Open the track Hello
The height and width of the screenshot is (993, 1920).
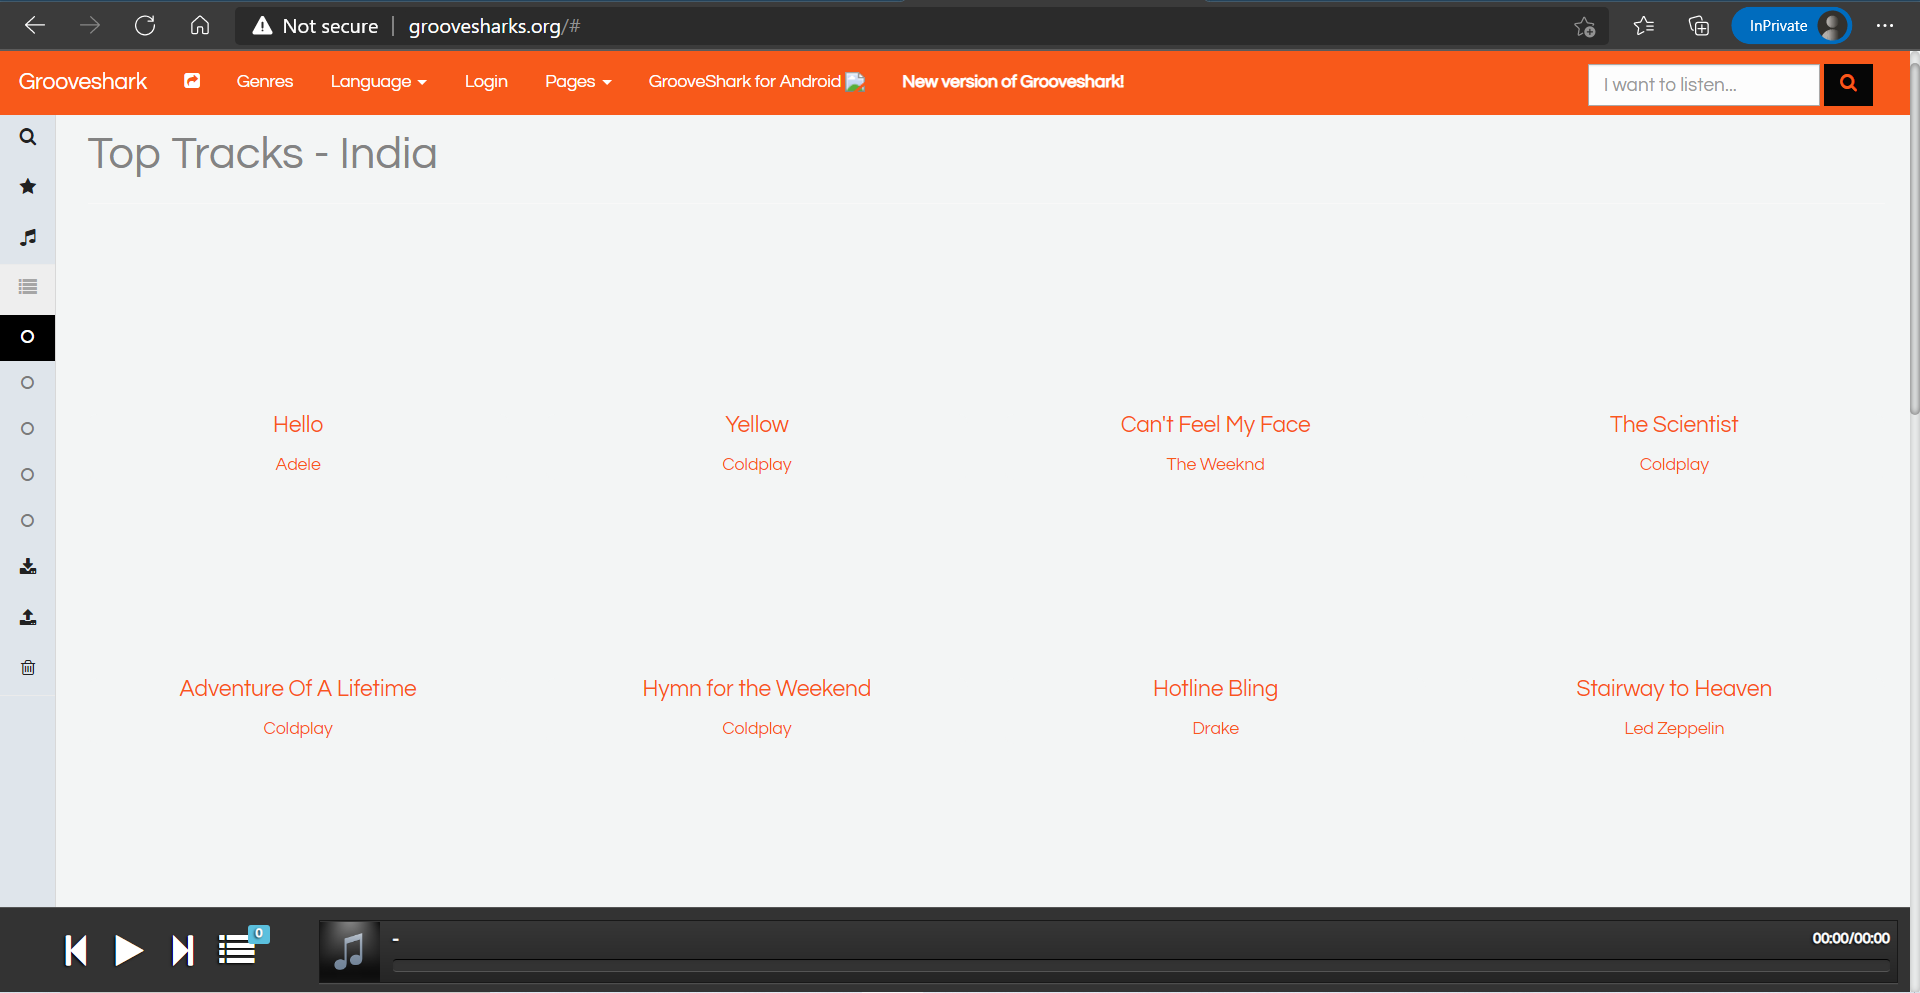coord(298,424)
